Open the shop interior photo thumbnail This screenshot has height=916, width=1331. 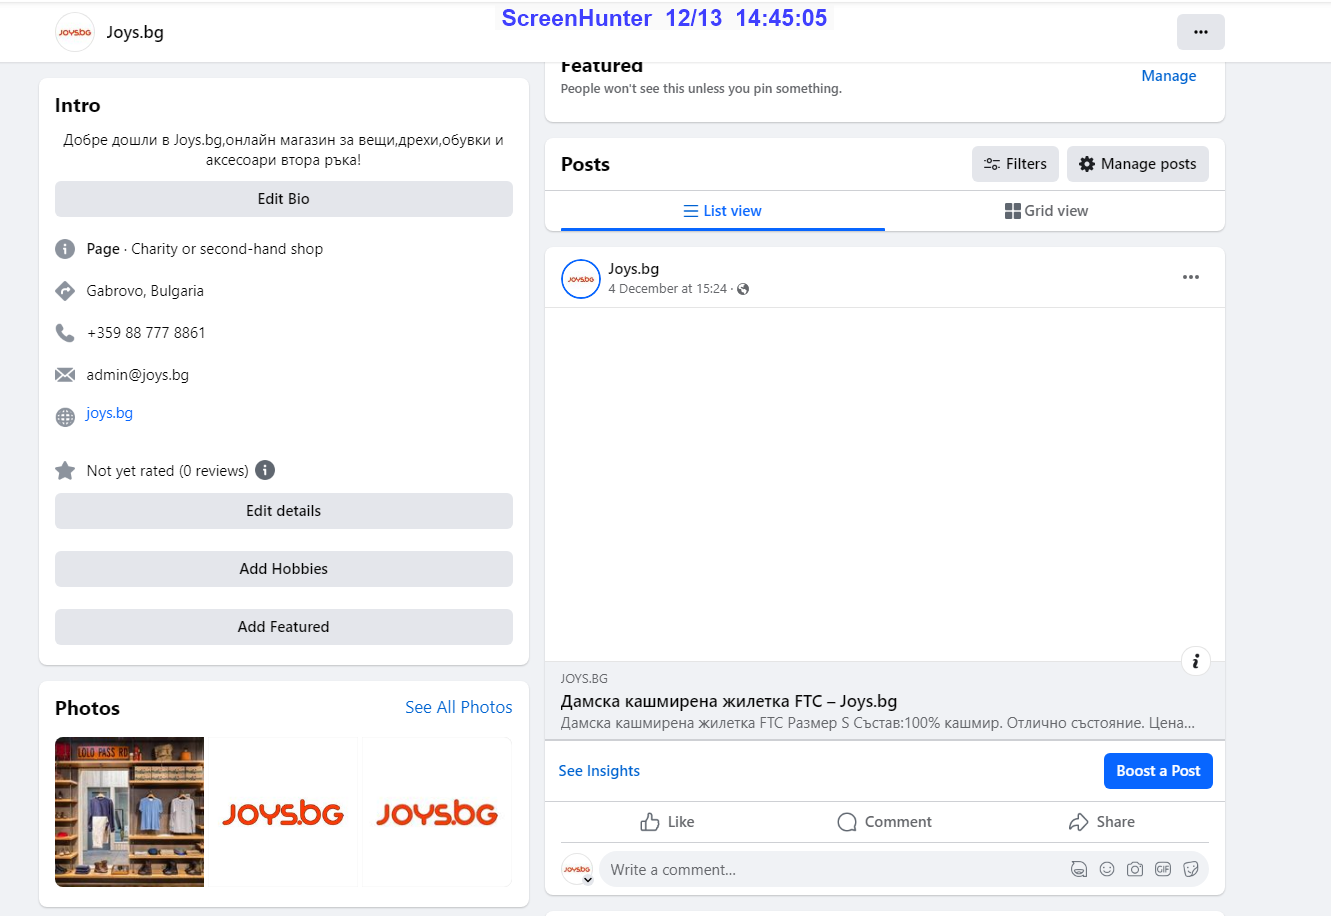pos(129,812)
